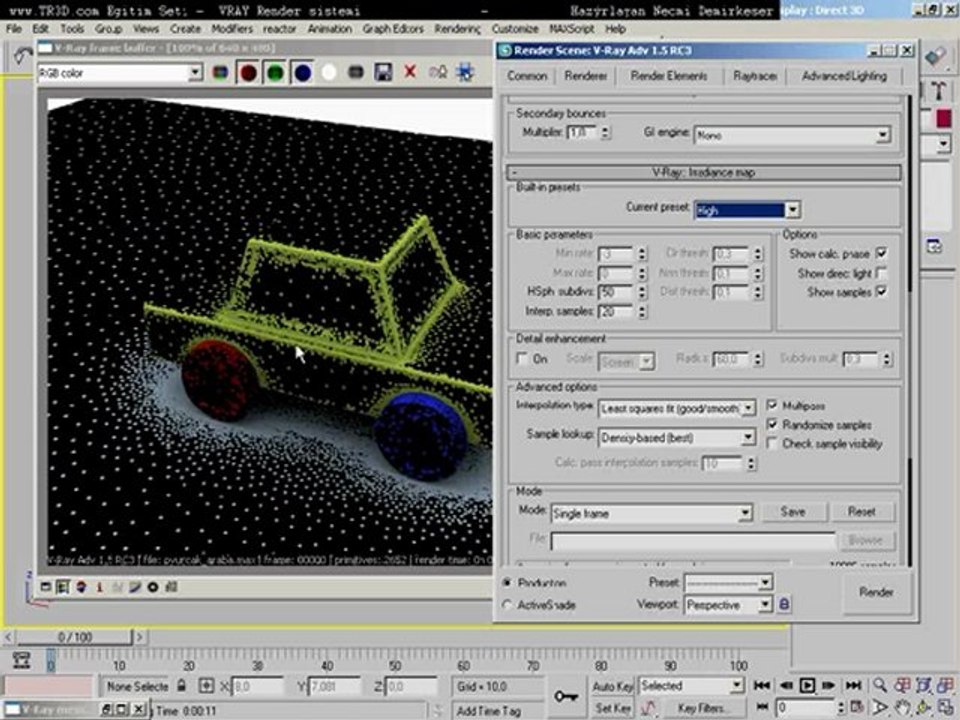Toggle Randomize samples checkbox

tap(772, 424)
